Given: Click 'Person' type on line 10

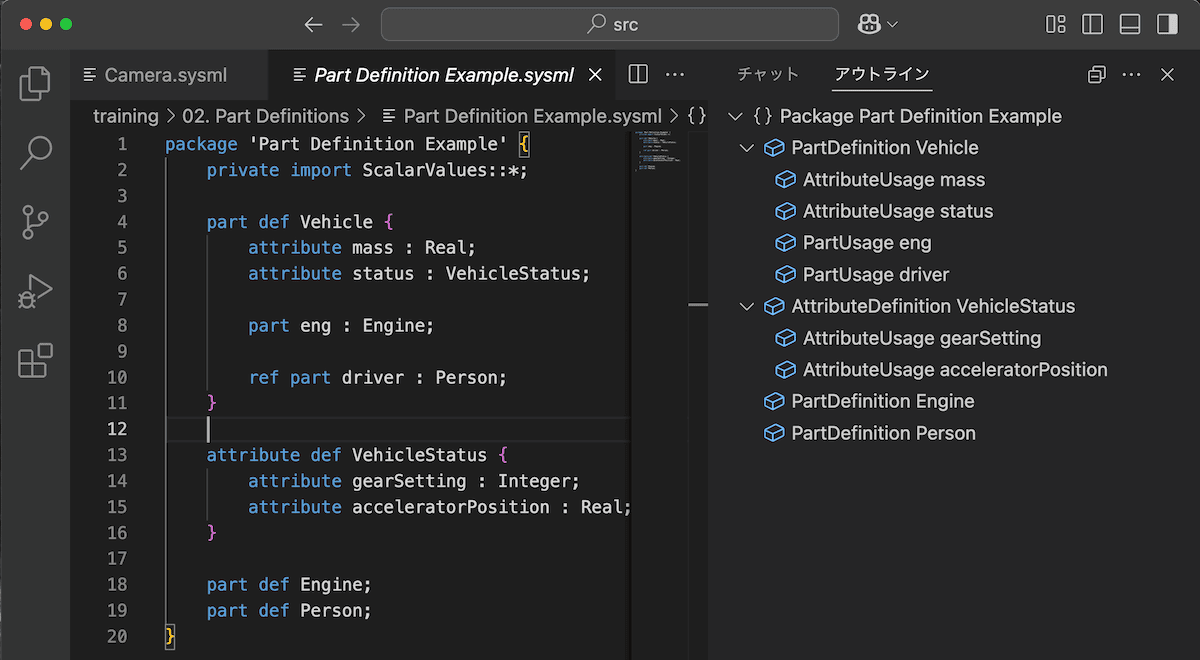Looking at the screenshot, I should [x=467, y=377].
